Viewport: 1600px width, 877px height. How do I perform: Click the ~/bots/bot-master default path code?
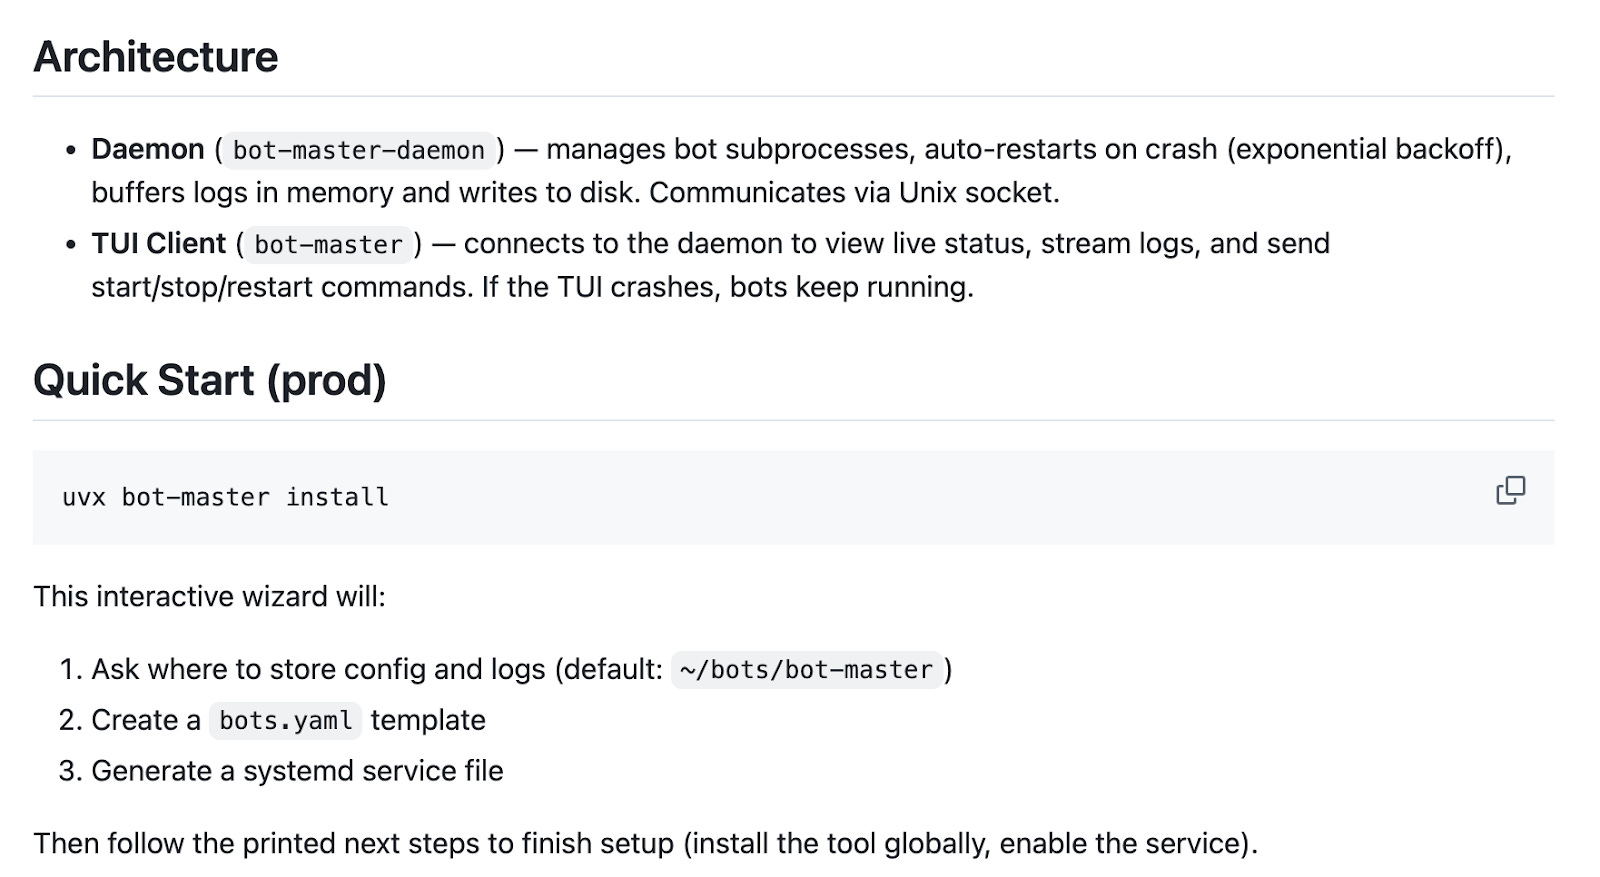[806, 669]
